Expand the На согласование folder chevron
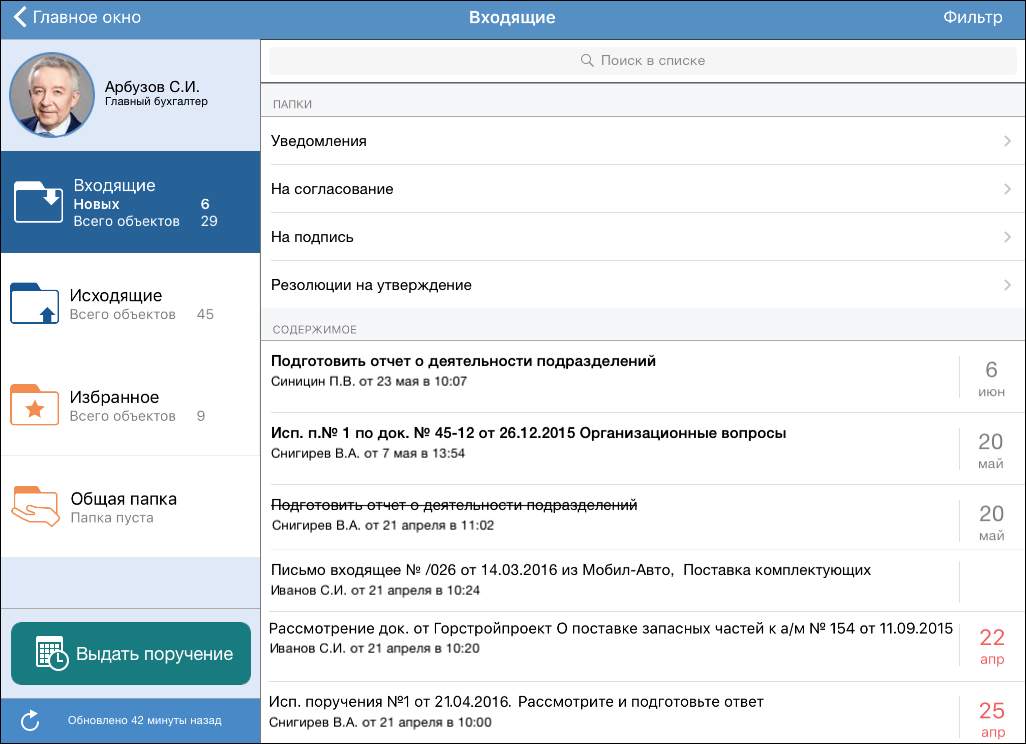This screenshot has height=744, width=1026. (x=1007, y=189)
